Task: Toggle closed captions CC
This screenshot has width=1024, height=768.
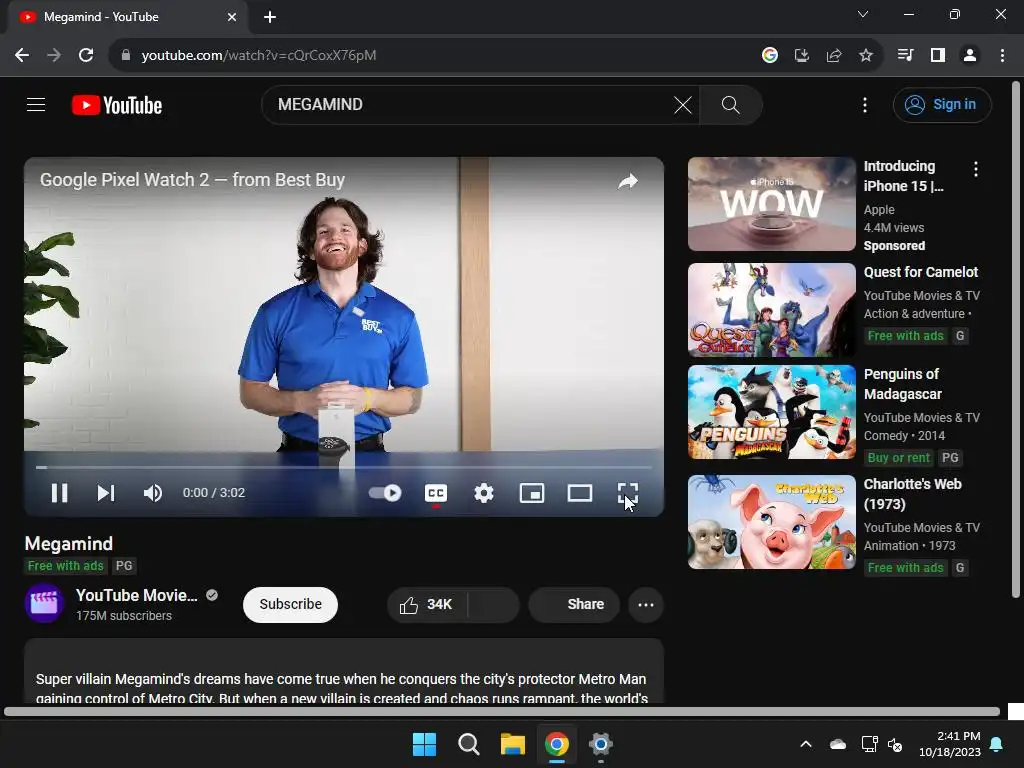Action: 436,493
